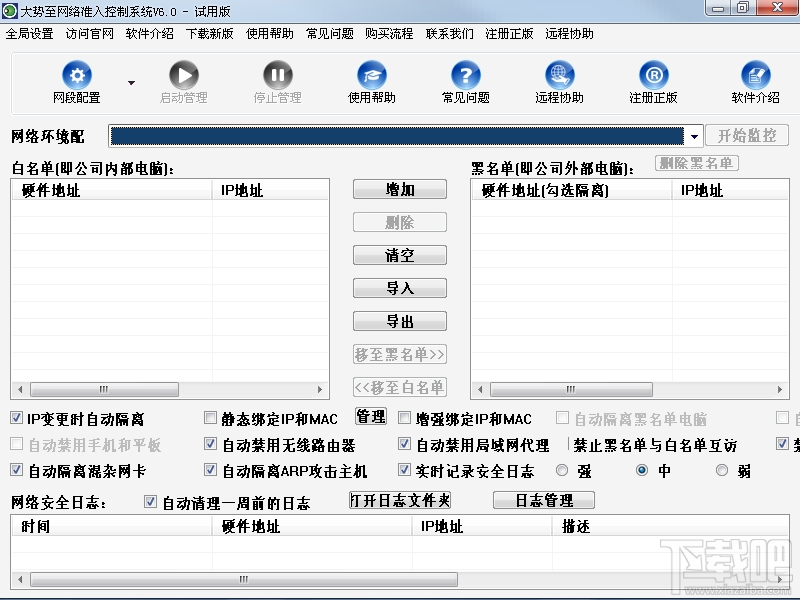Expand the arrow next to 网段配置
The height and width of the screenshot is (600, 800).
coord(132,83)
